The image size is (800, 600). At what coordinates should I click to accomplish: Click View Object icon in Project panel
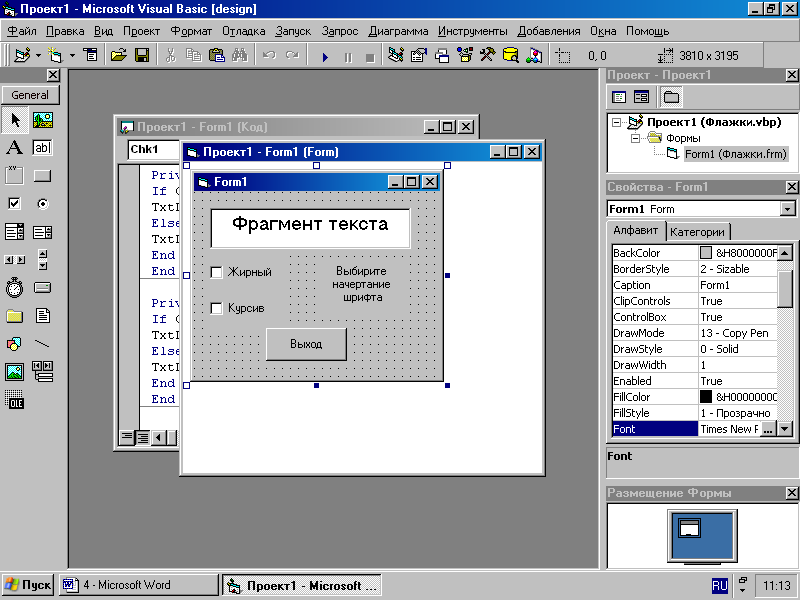(x=641, y=97)
